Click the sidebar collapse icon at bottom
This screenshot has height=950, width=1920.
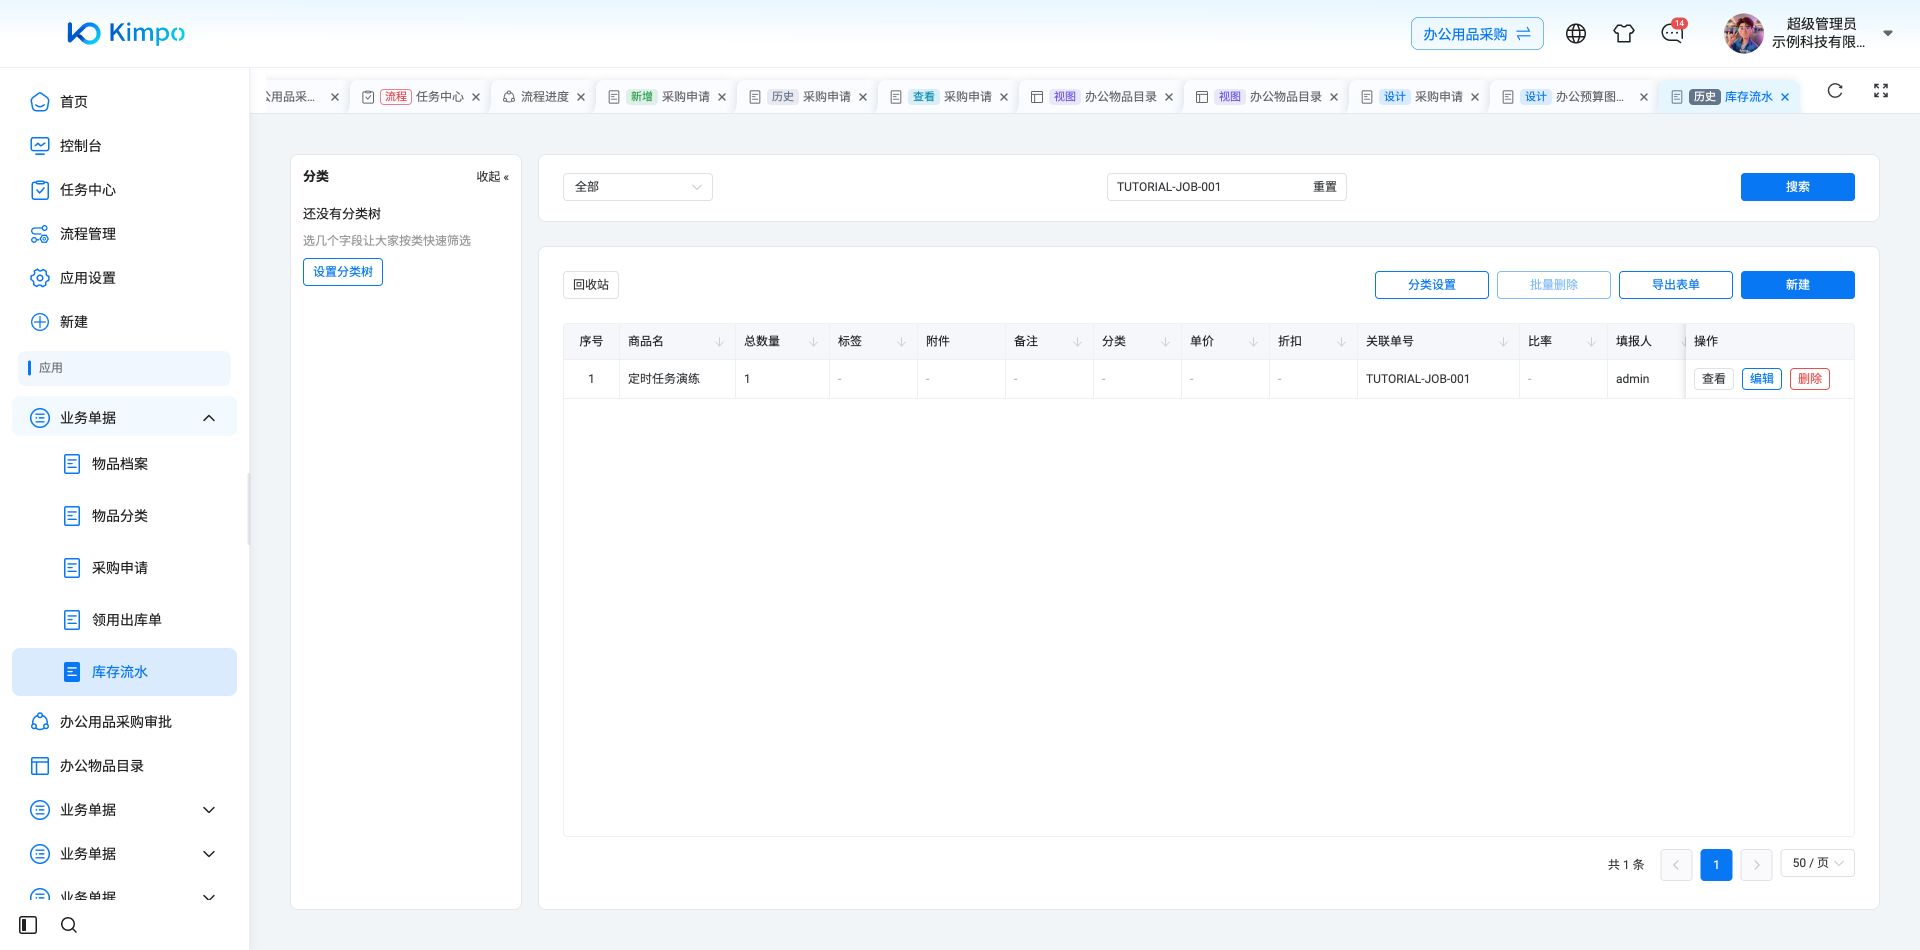pos(28,925)
